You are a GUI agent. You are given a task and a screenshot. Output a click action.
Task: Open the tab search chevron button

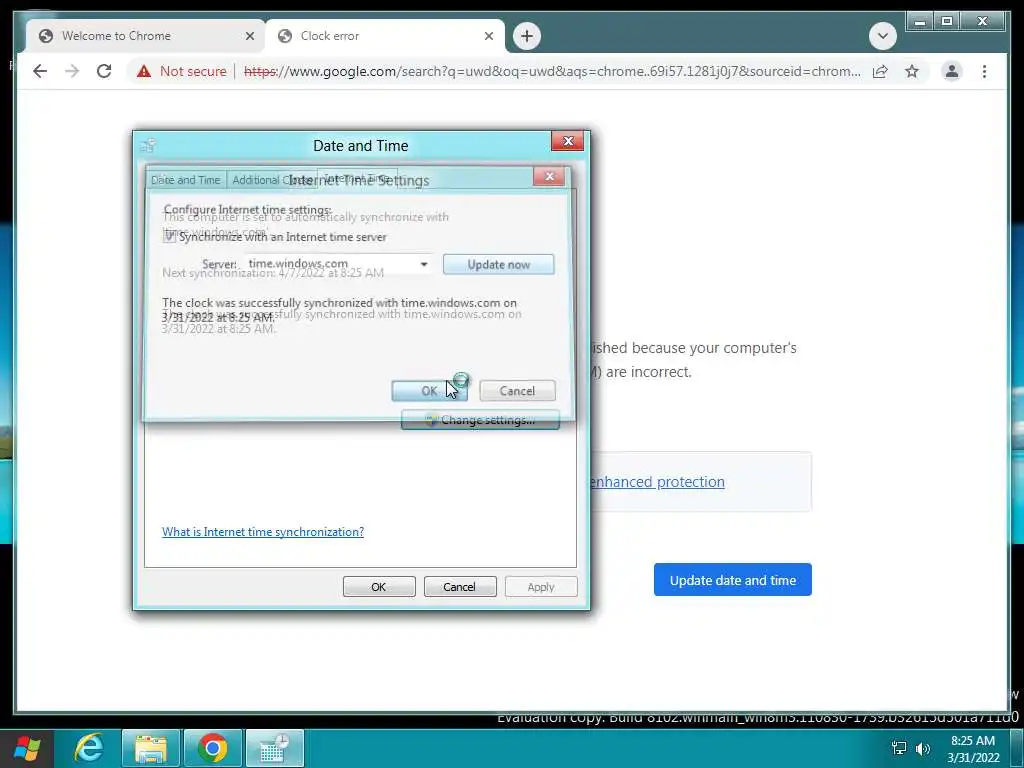coord(882,36)
